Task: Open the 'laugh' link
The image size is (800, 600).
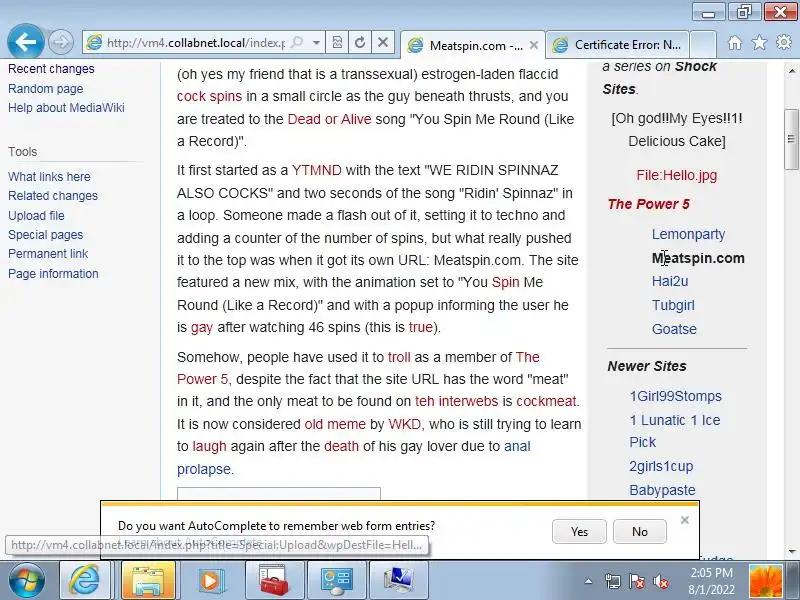Action: tap(209, 446)
